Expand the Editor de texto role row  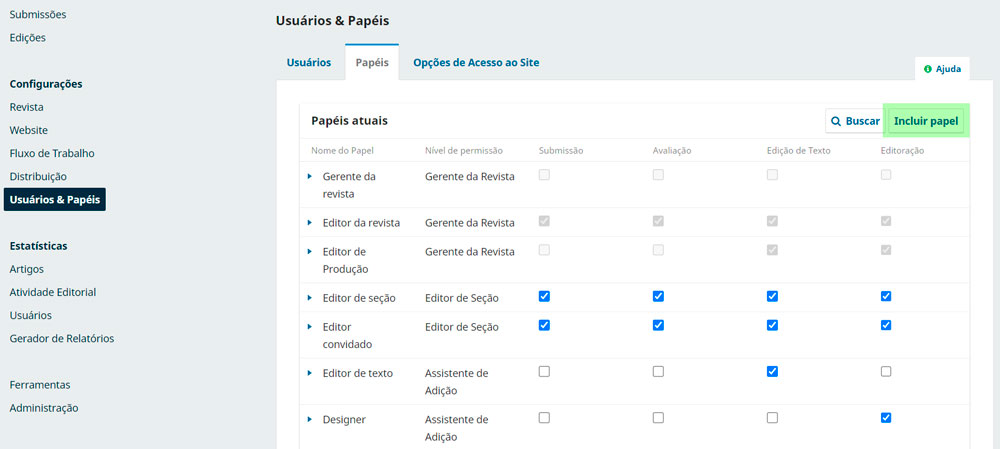click(309, 373)
